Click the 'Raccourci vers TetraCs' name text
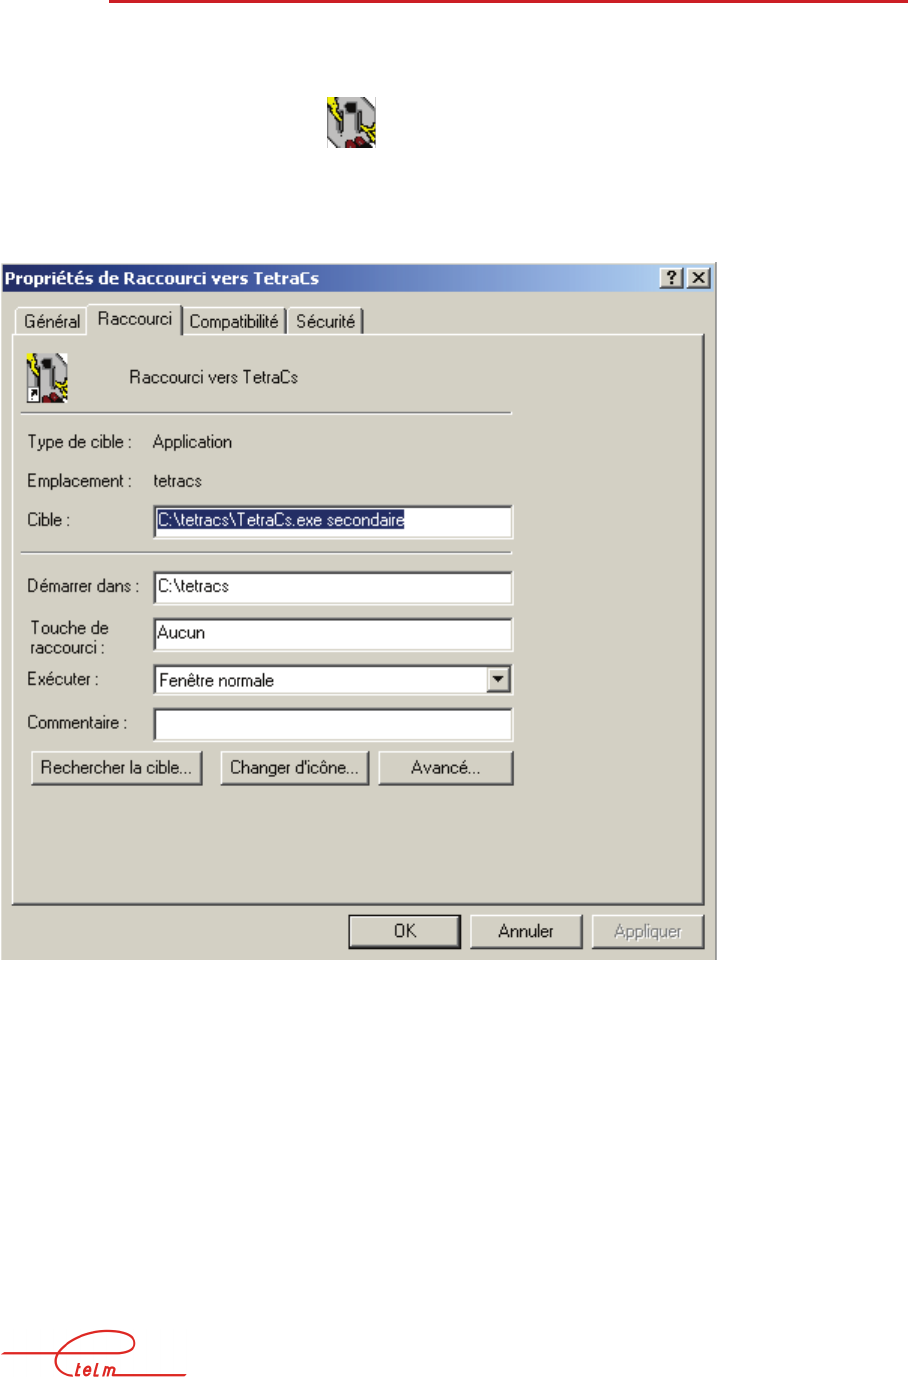The image size is (908, 1377). 214,377
